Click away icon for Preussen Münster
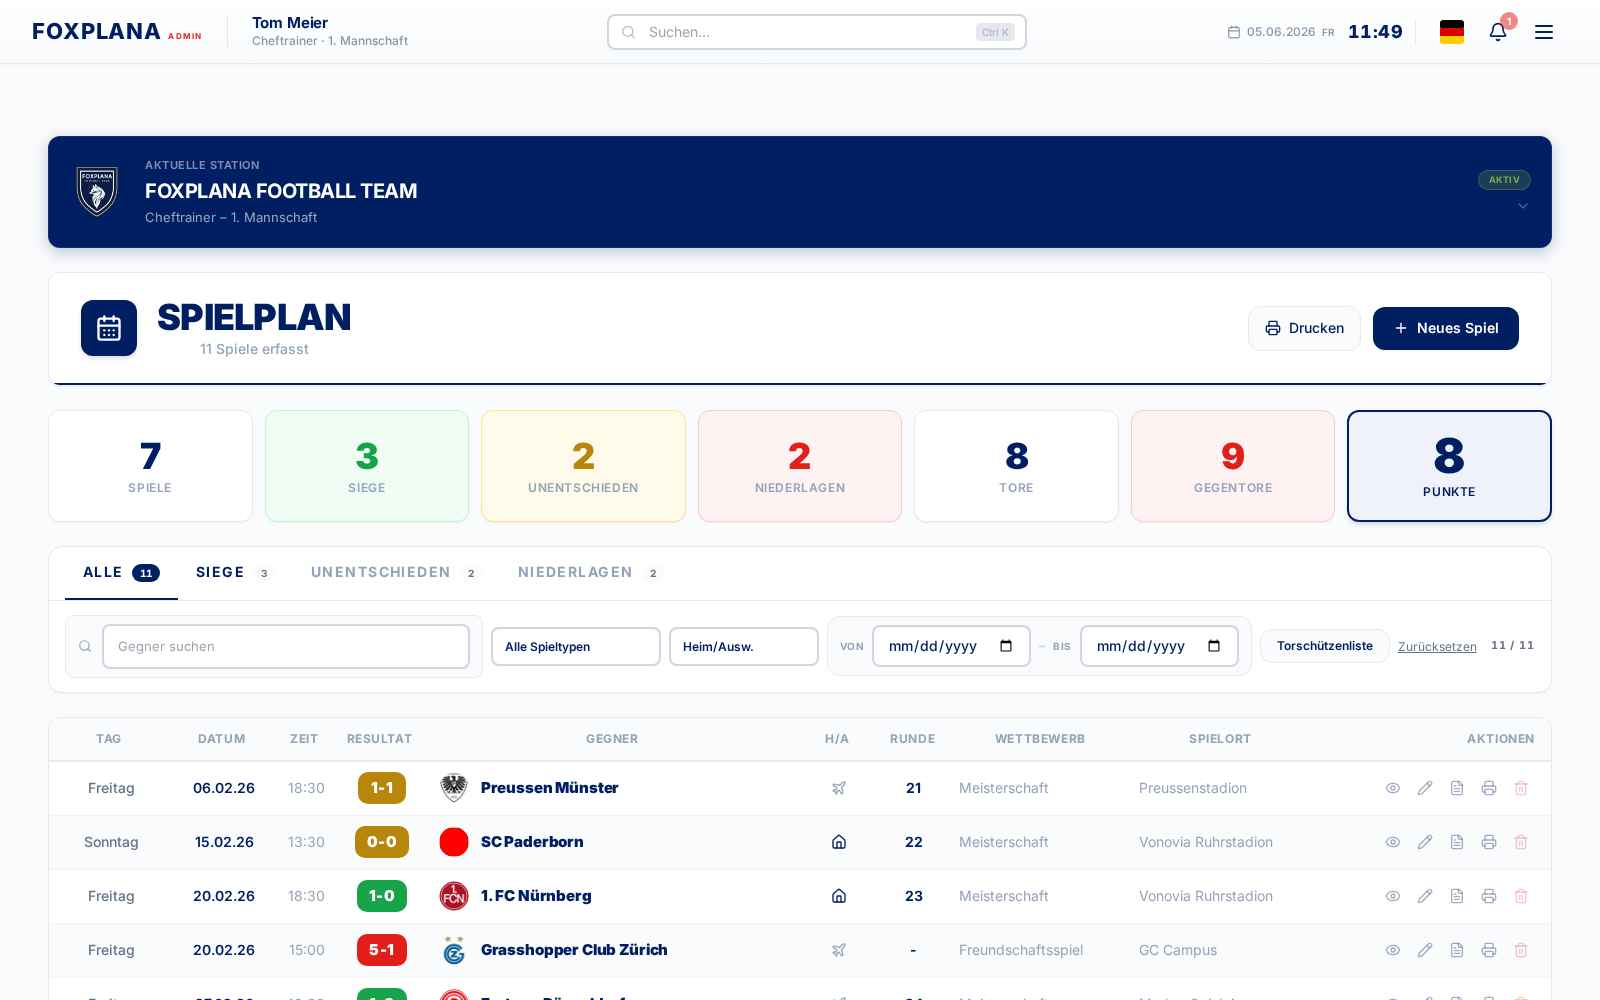Image resolution: width=1600 pixels, height=1000 pixels. click(839, 788)
